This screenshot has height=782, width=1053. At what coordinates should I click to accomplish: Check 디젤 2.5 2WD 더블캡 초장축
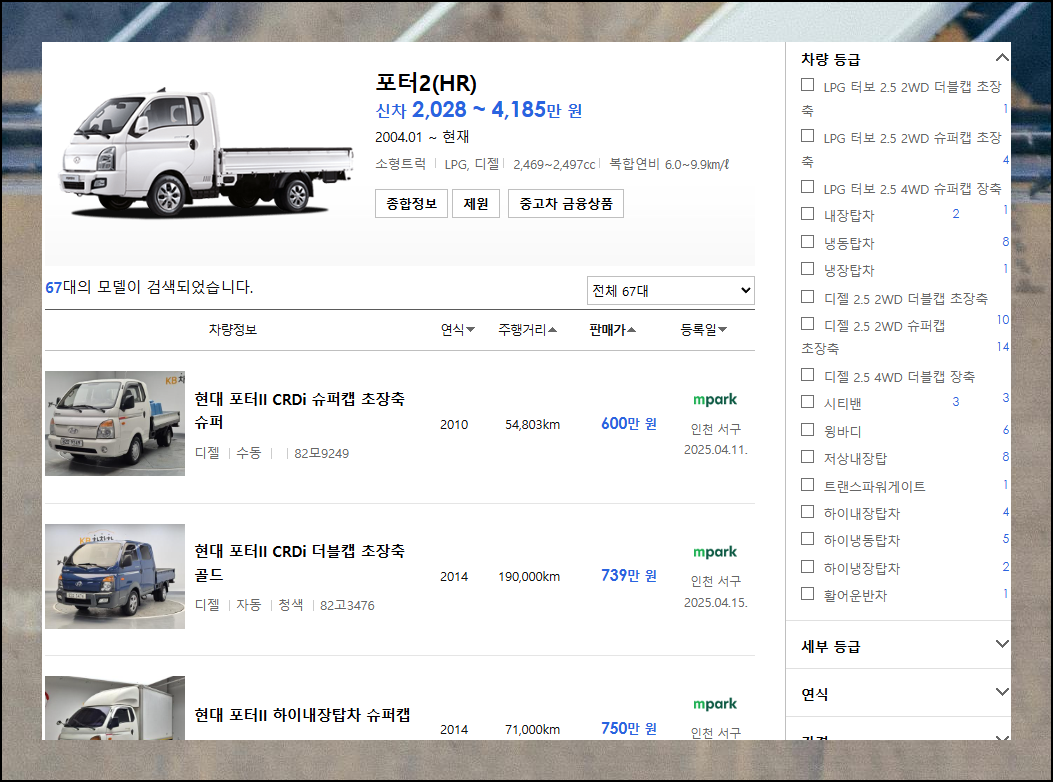[808, 297]
